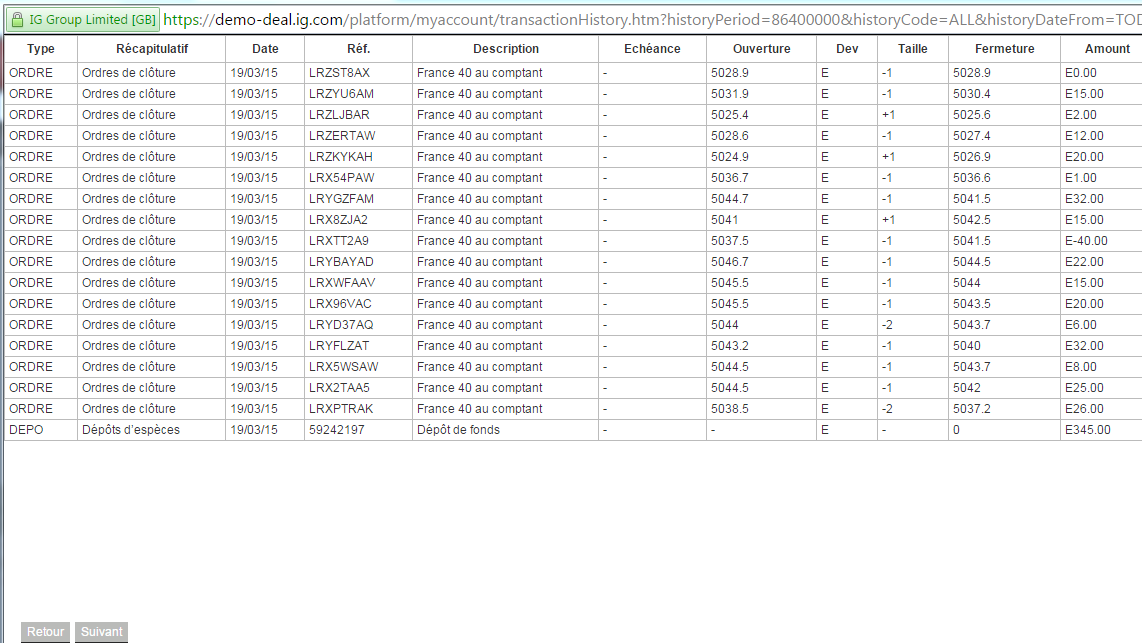1142x643 pixels.
Task: Select reference LRX96VAC
Action: tap(340, 304)
